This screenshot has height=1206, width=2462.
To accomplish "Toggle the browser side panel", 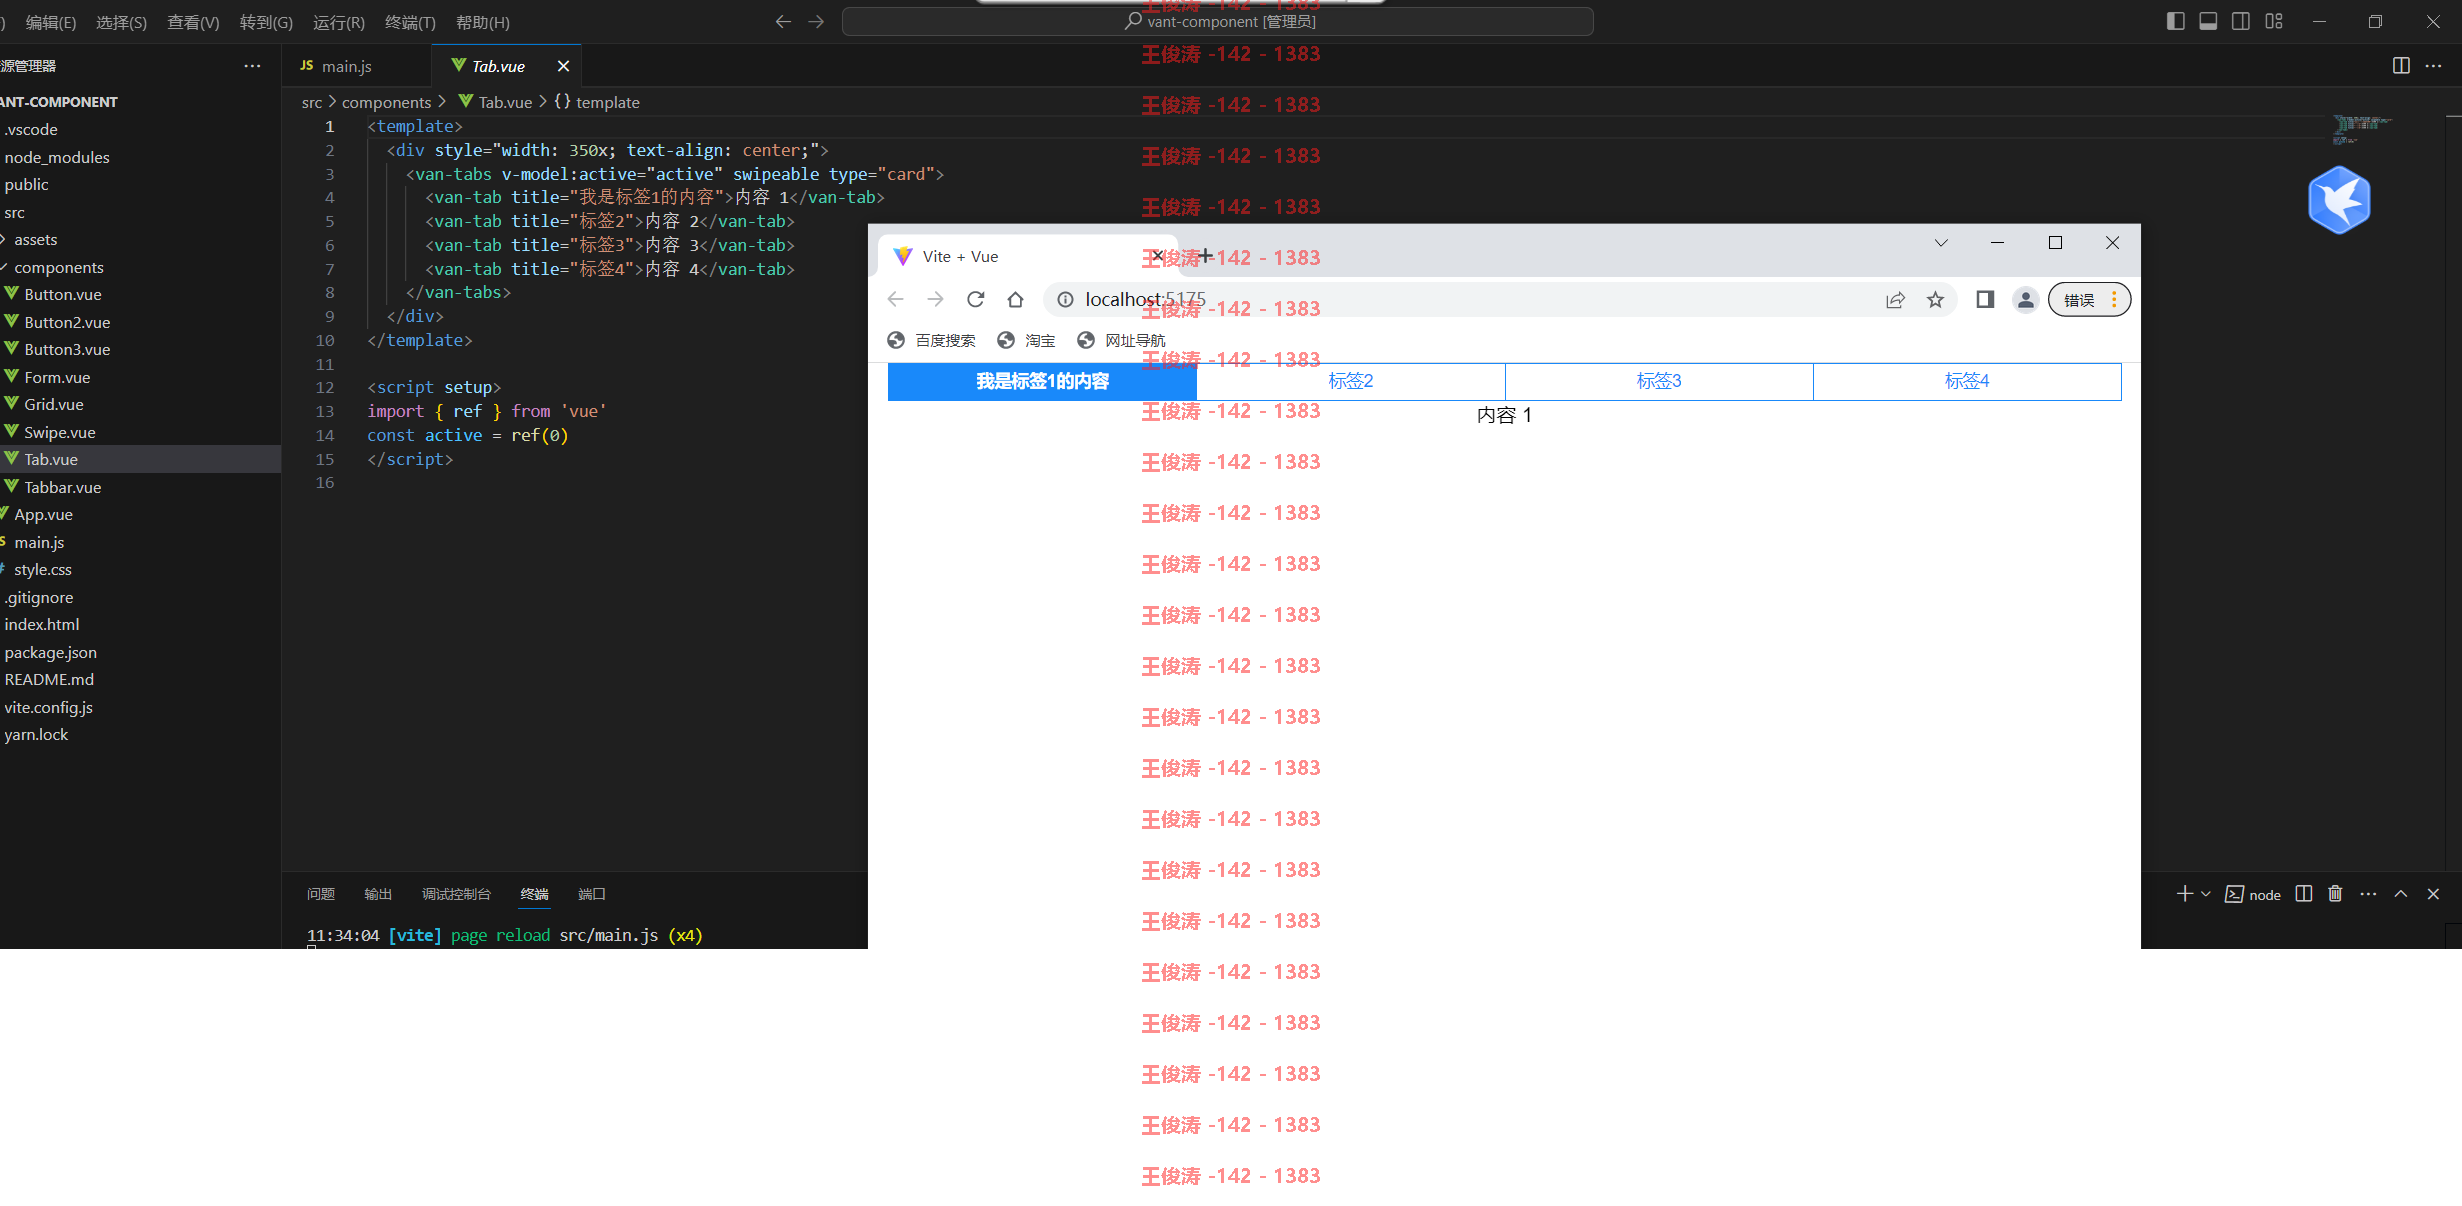I will point(1985,299).
